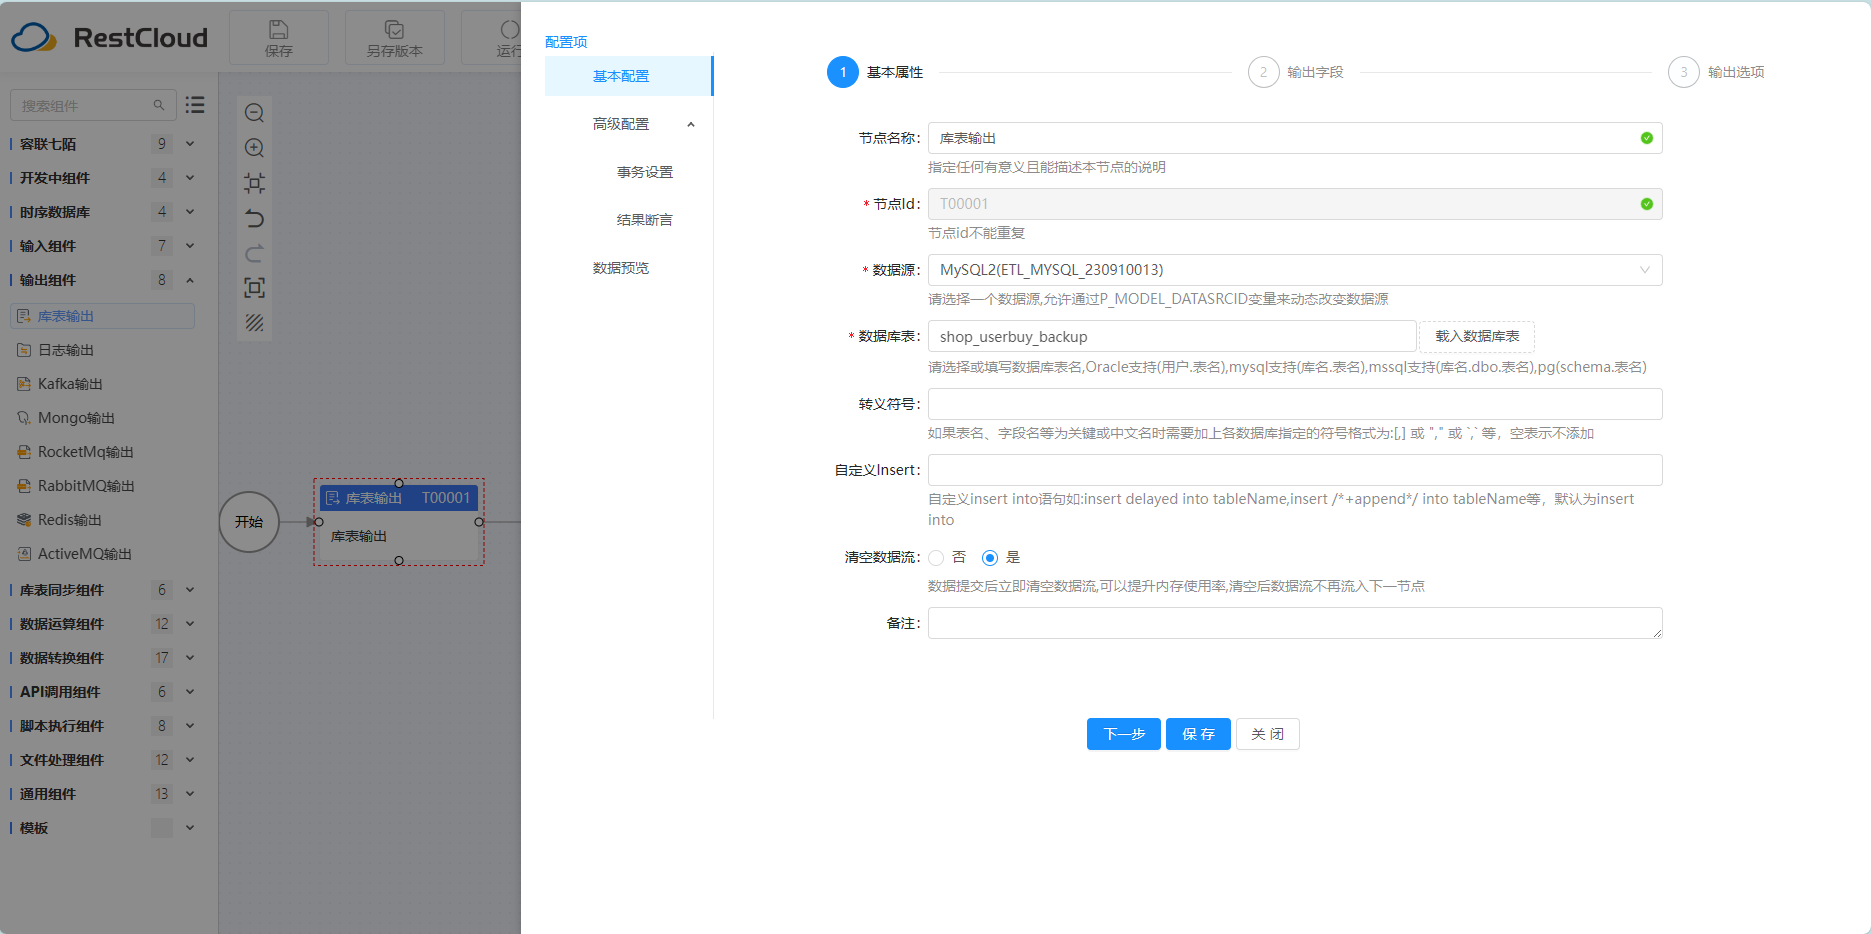The width and height of the screenshot is (1871, 934).
Task: Click the 关闭 button
Action: point(1267,734)
